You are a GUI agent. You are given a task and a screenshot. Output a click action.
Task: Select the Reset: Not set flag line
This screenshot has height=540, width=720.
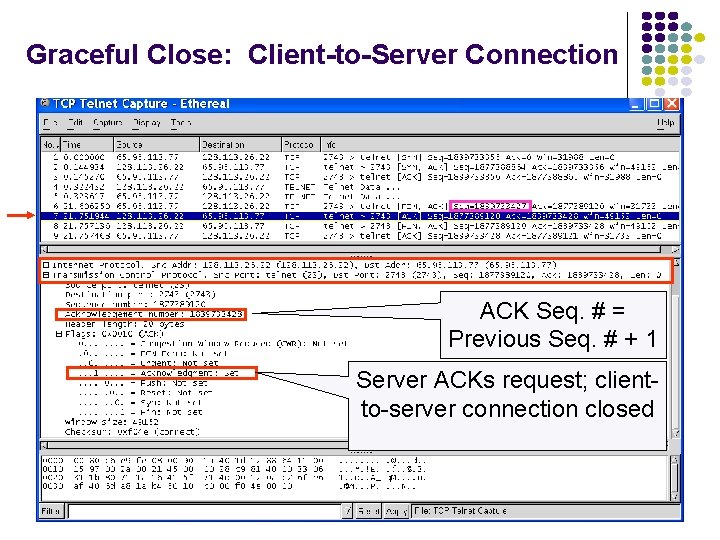point(146,393)
